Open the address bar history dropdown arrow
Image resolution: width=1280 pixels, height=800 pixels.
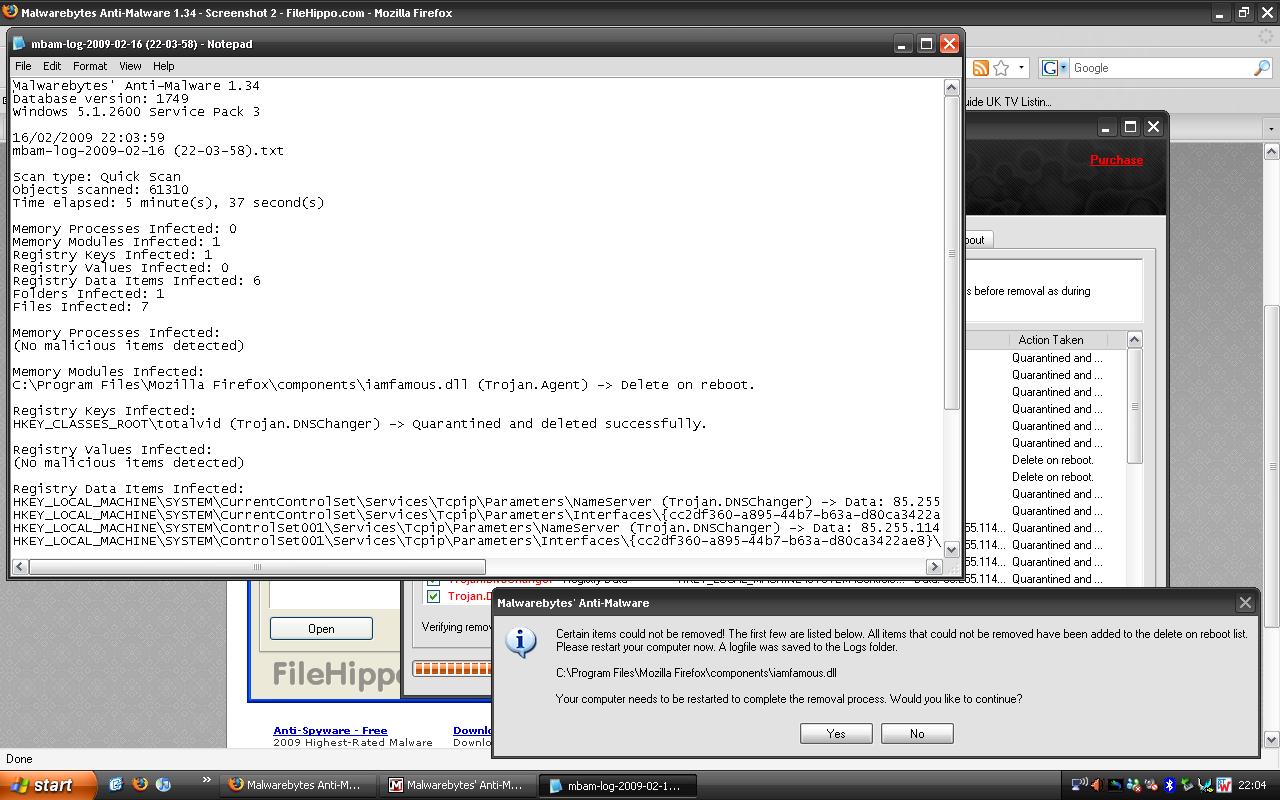tap(1021, 68)
